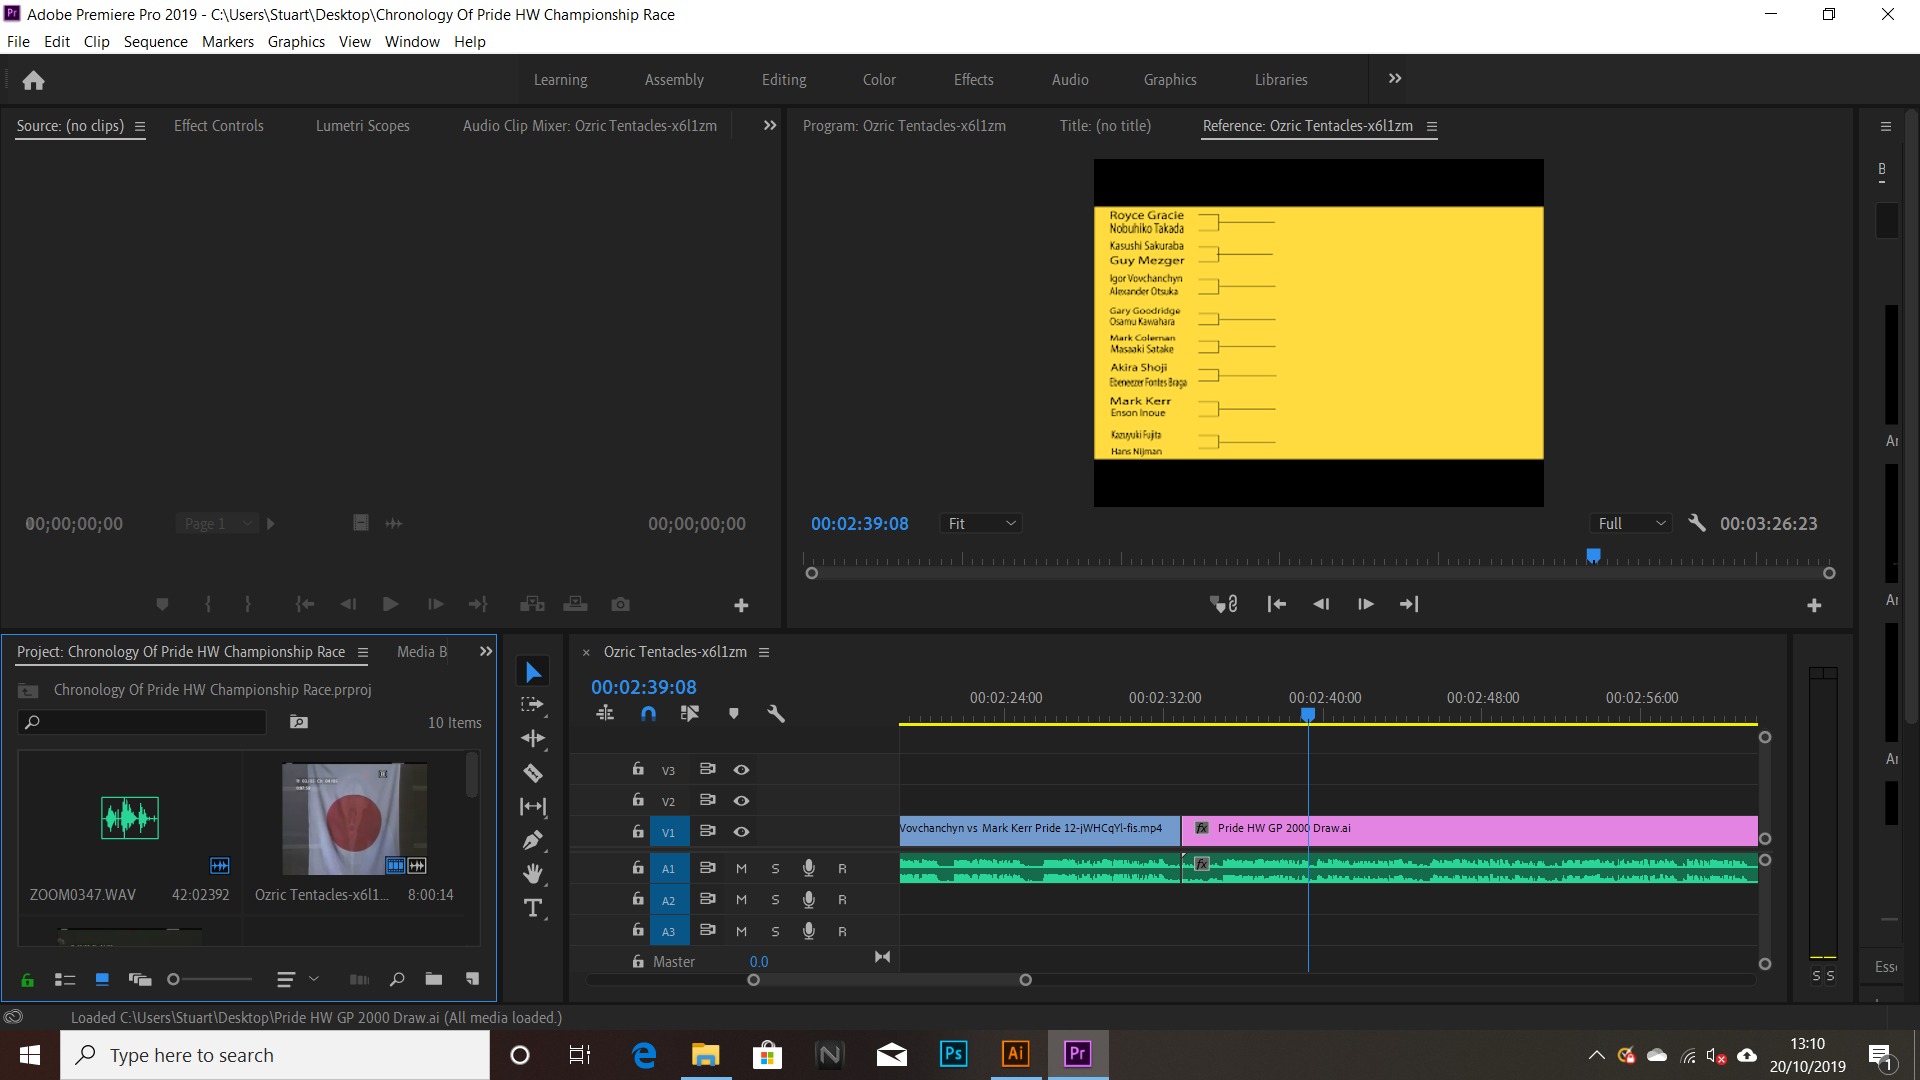Open the Full playback resolution dropdown
This screenshot has height=1080, width=1920.
pos(1630,523)
